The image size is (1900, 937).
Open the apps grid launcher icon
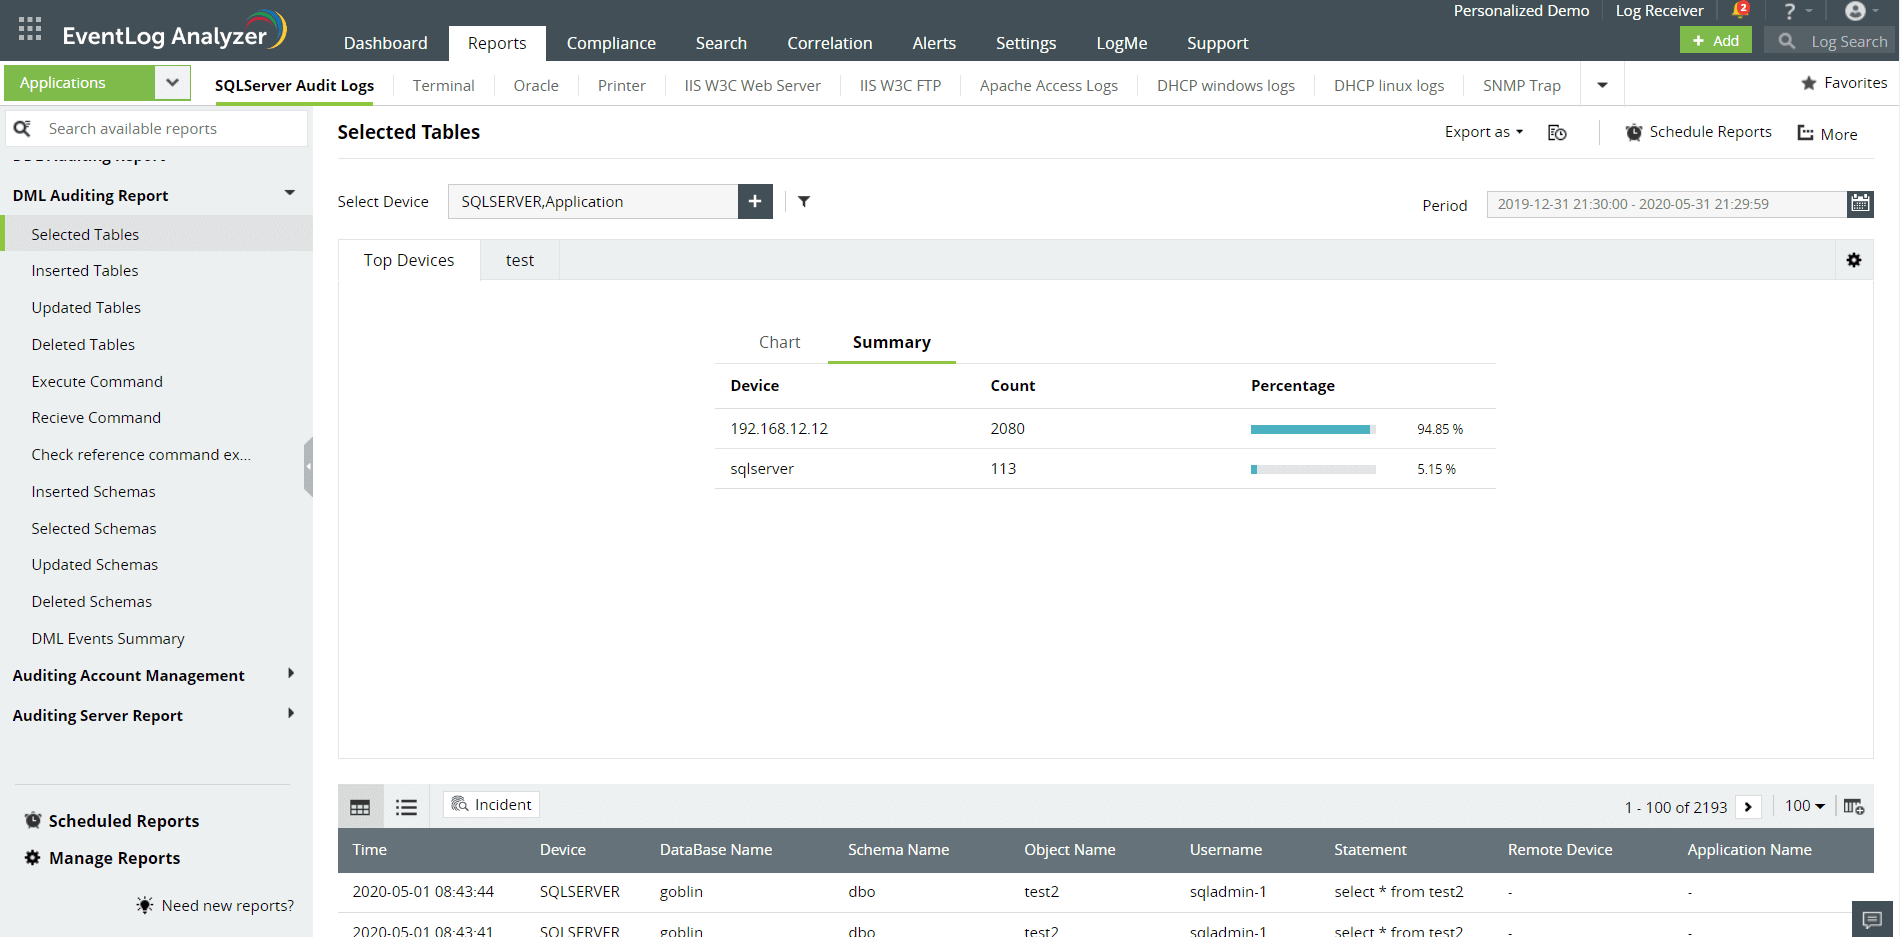29,29
